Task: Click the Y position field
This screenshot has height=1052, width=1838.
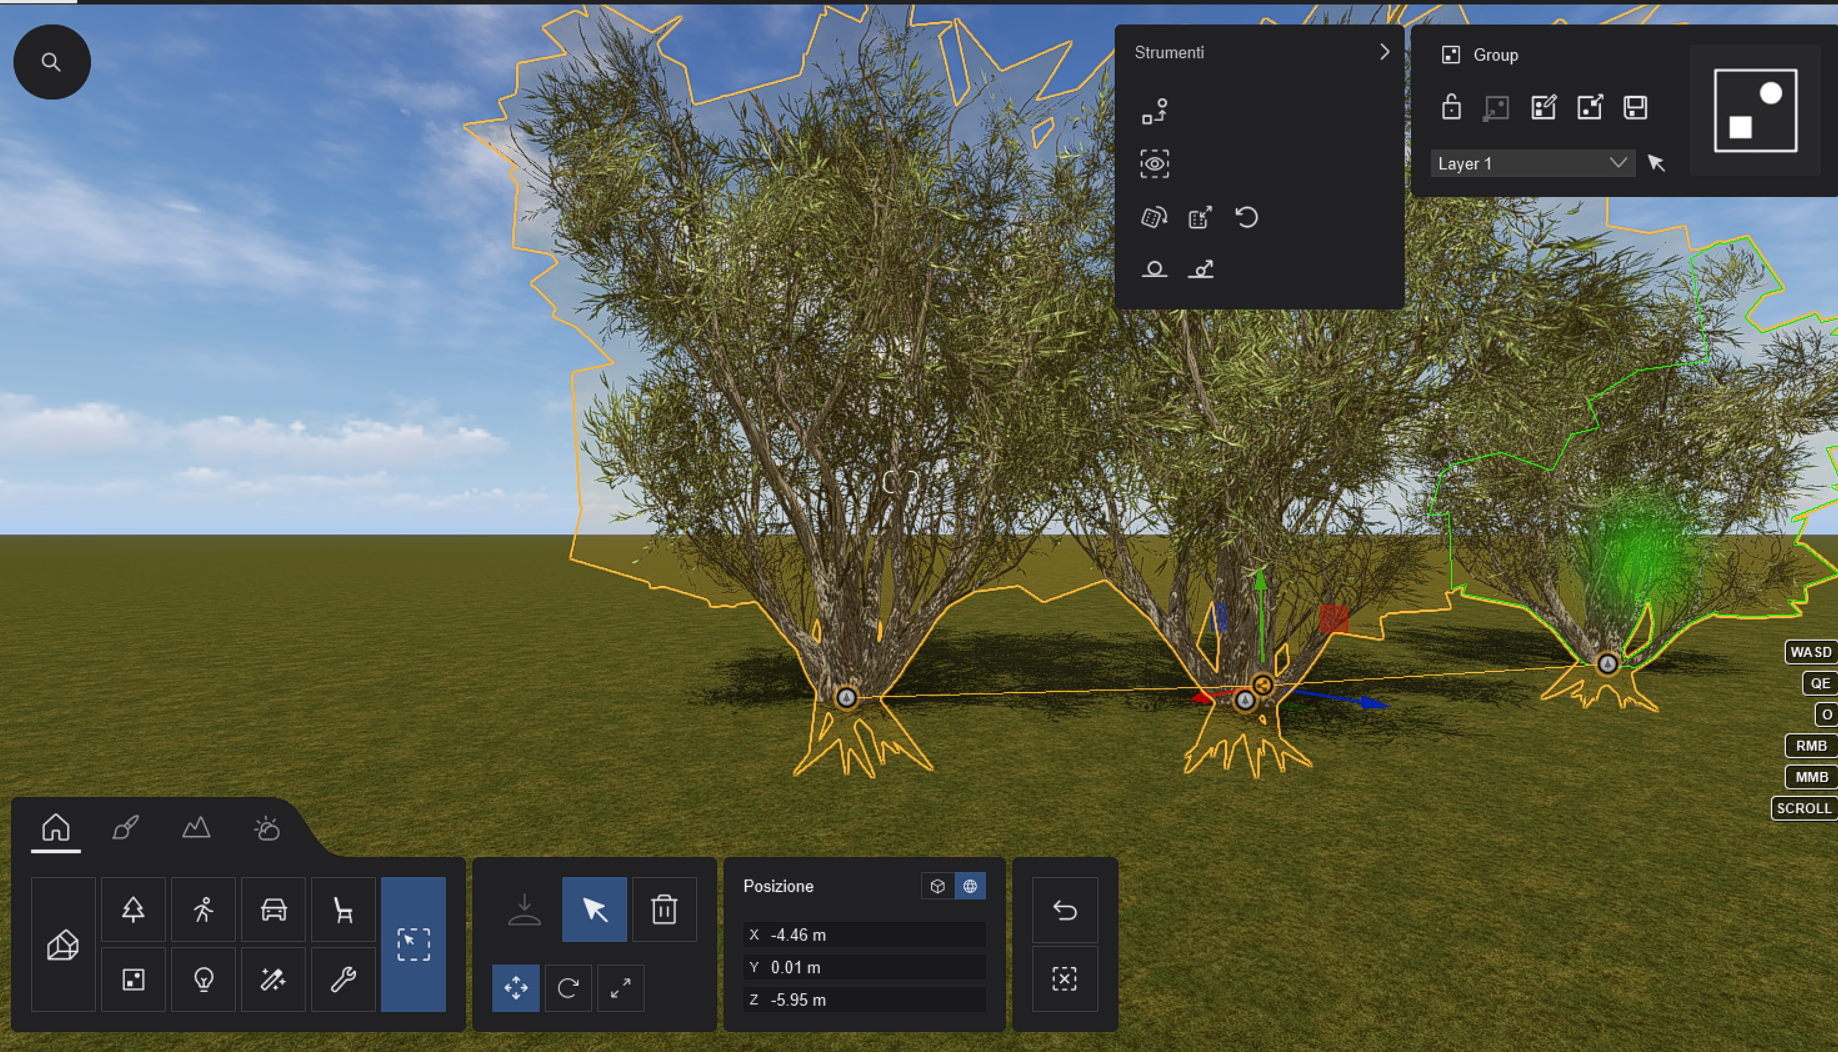Action: (864, 967)
